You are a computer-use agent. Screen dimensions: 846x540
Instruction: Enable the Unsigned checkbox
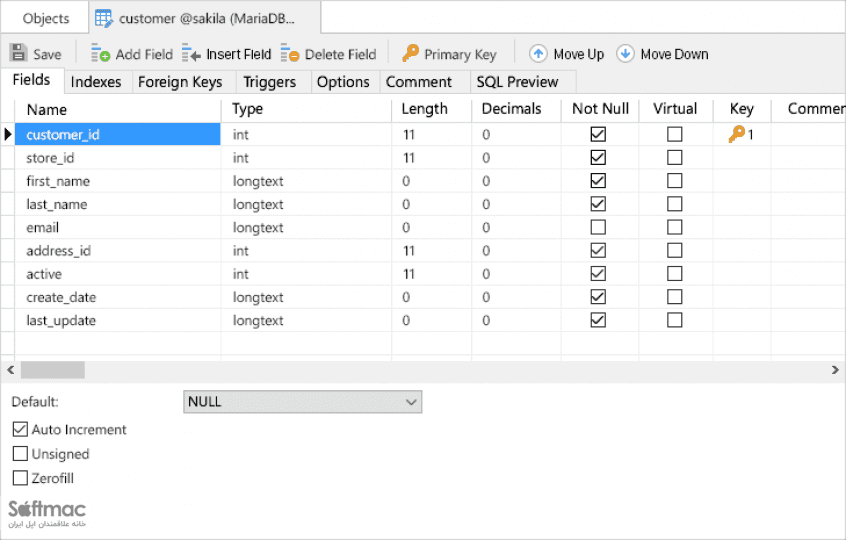[x=20, y=453]
